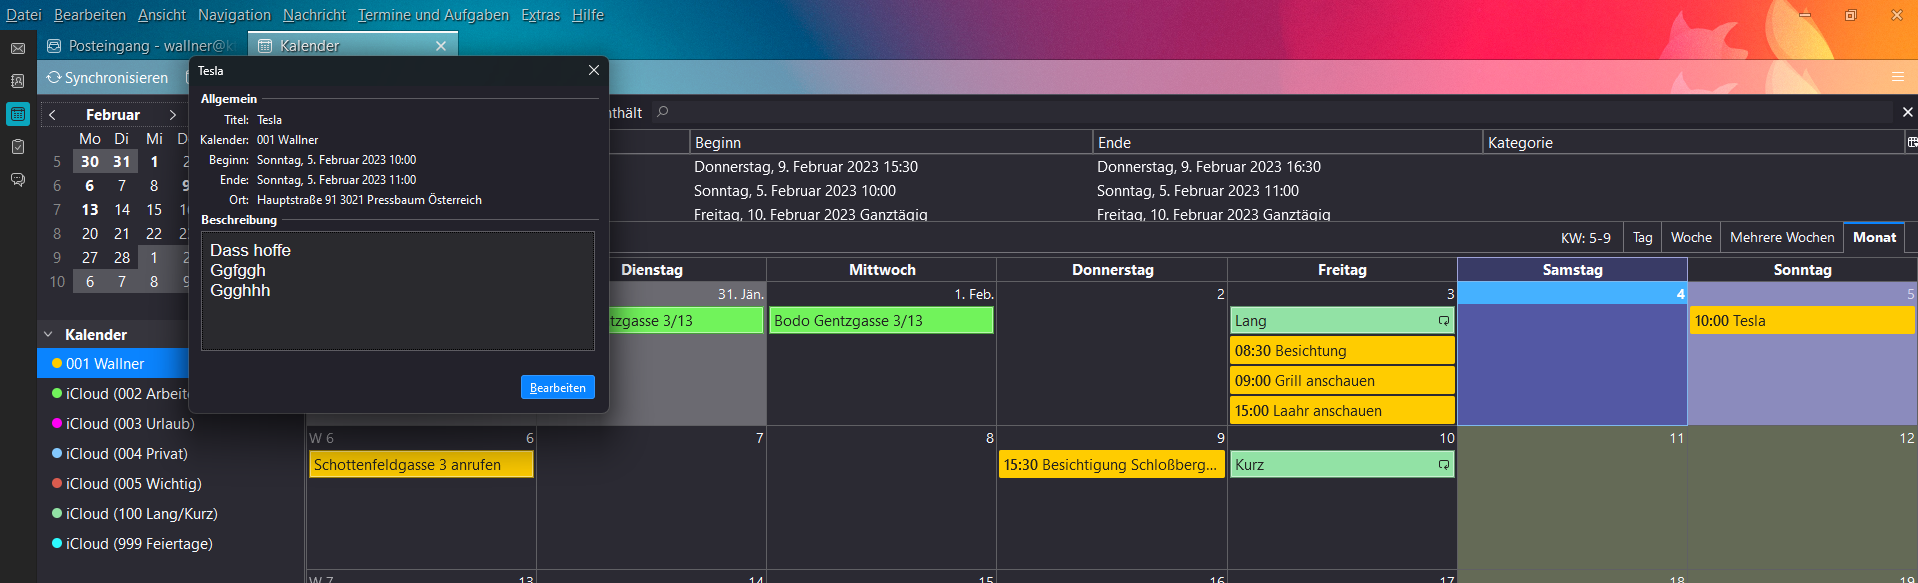The image size is (1918, 583).
Task: Select the Bodo Gentzgasse 3/13 event on Mittwoch
Action: pyautogui.click(x=881, y=321)
